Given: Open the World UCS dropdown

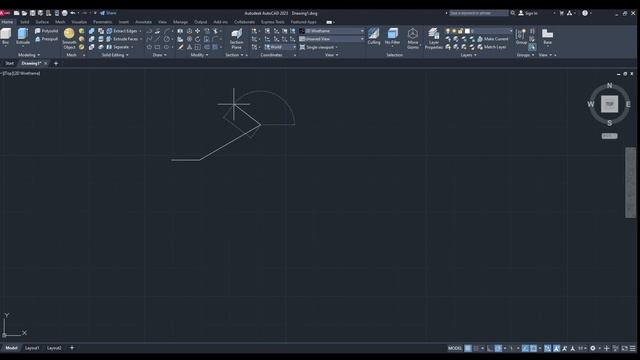Looking at the screenshot, I should [x=280, y=47].
